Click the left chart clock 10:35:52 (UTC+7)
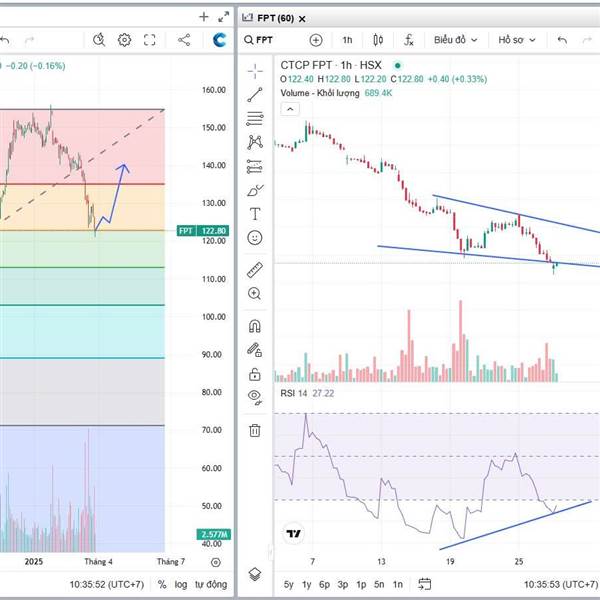600x600 pixels. pyautogui.click(x=107, y=584)
